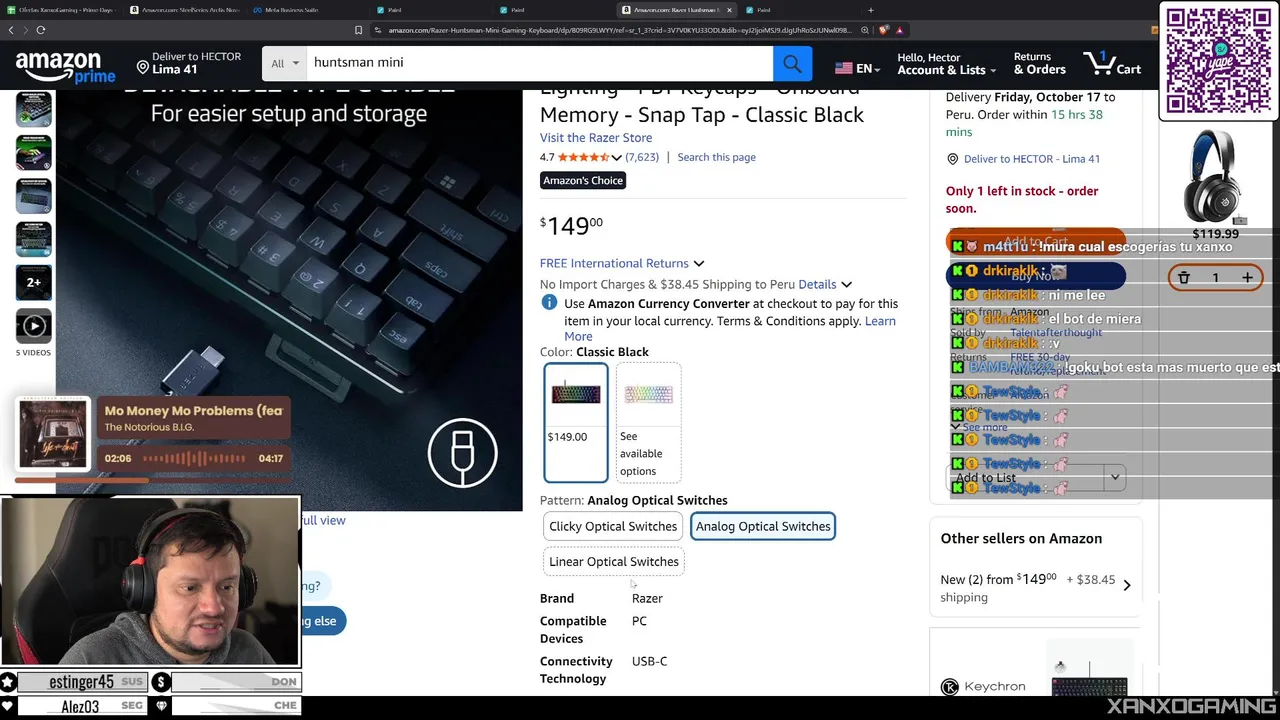The image size is (1280, 720).
Task: Open the EN language dropdown
Action: (x=857, y=68)
